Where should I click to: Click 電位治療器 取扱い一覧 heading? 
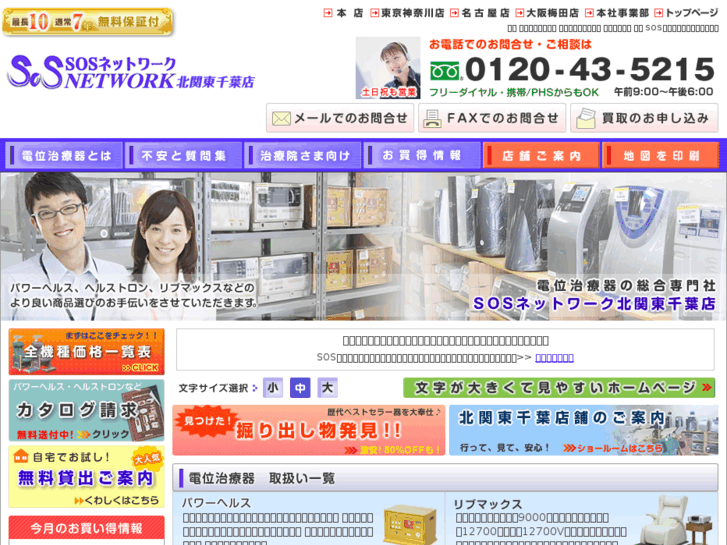coord(261,478)
